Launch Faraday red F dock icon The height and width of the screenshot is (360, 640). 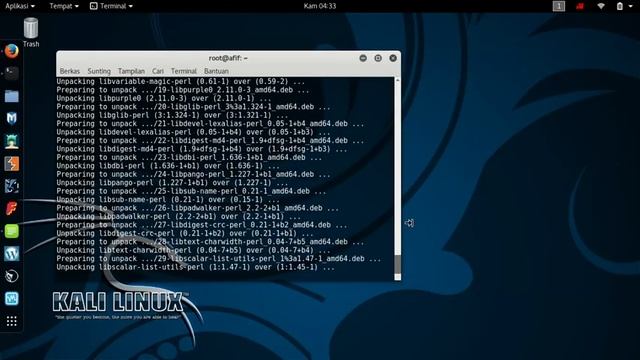pos(11,209)
